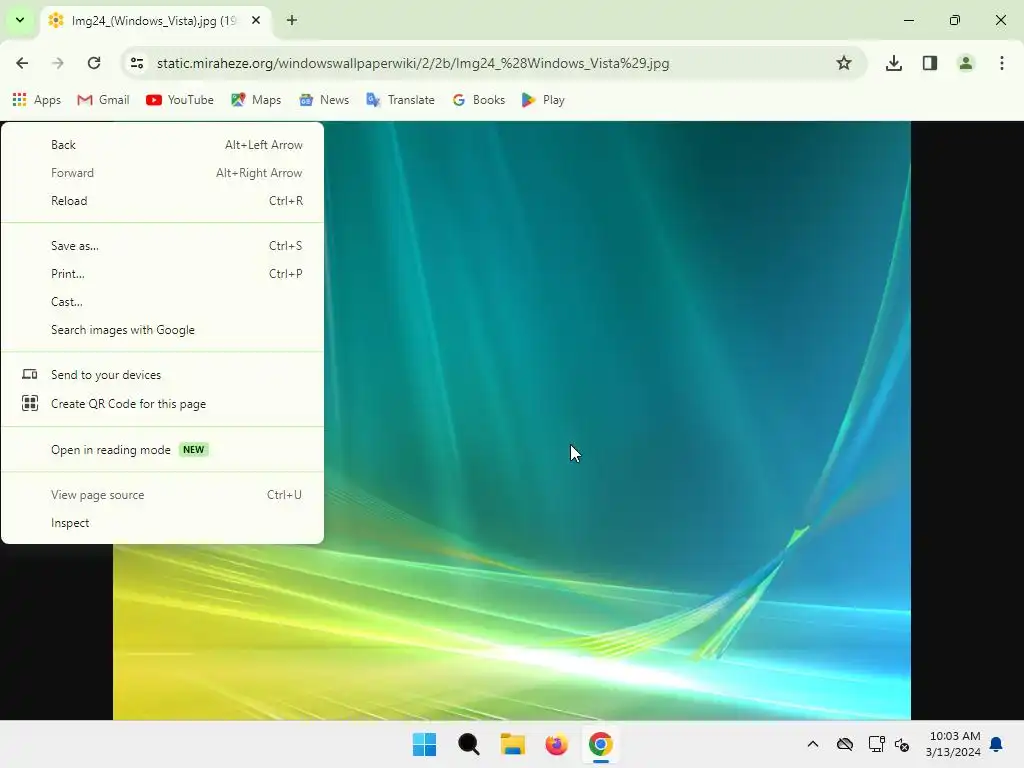This screenshot has height=768, width=1024.
Task: Select the Img24_(Windows_Vista).jpg tab
Action: click(x=153, y=21)
